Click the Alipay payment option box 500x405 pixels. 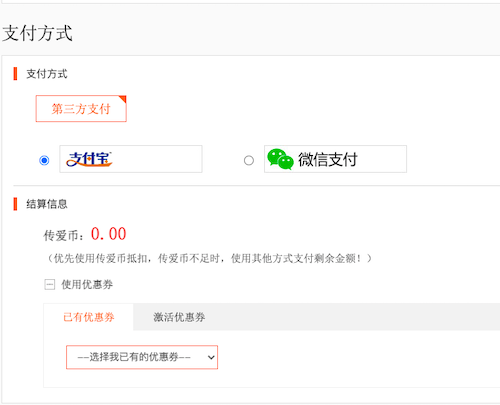[x=131, y=159]
